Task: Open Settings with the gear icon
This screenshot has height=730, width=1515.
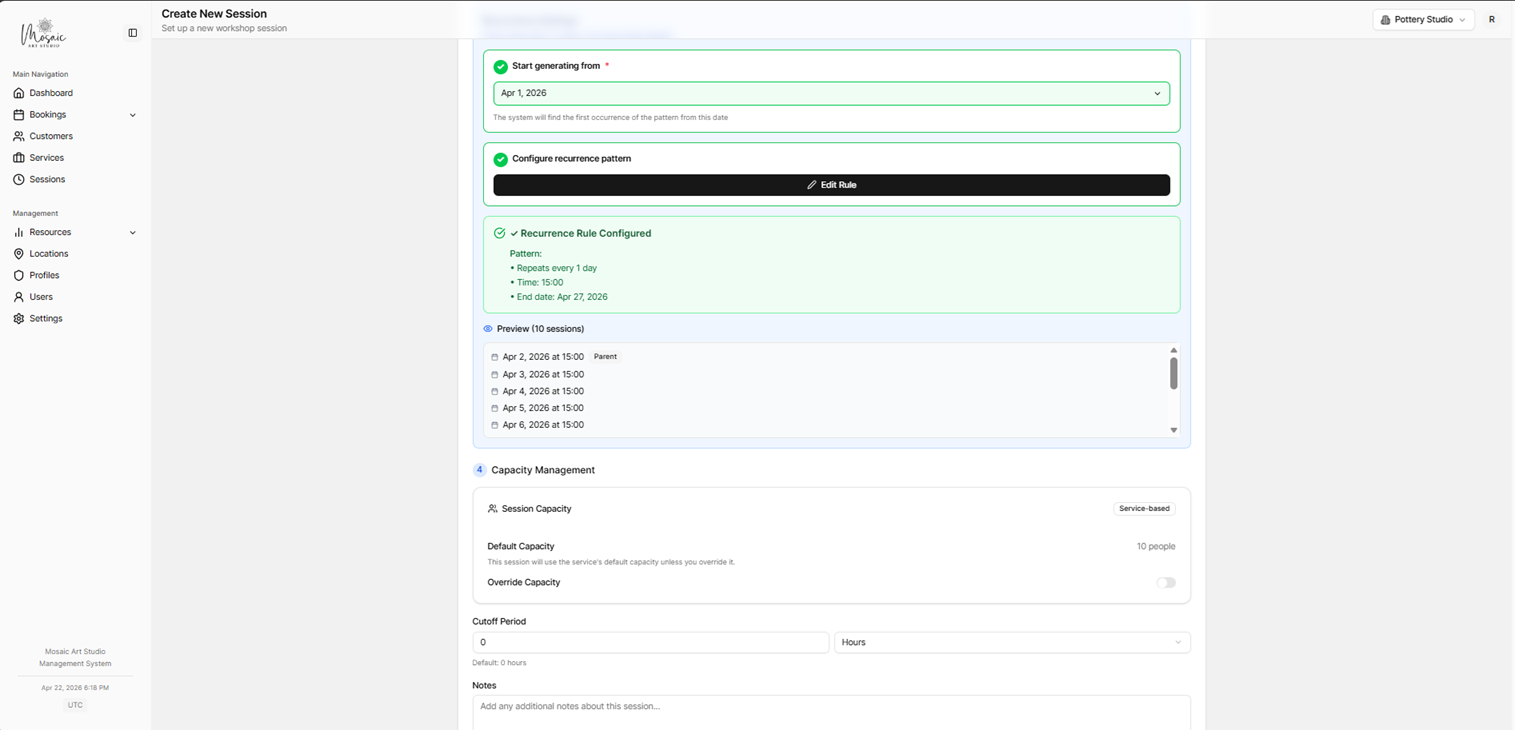Action: [20, 318]
